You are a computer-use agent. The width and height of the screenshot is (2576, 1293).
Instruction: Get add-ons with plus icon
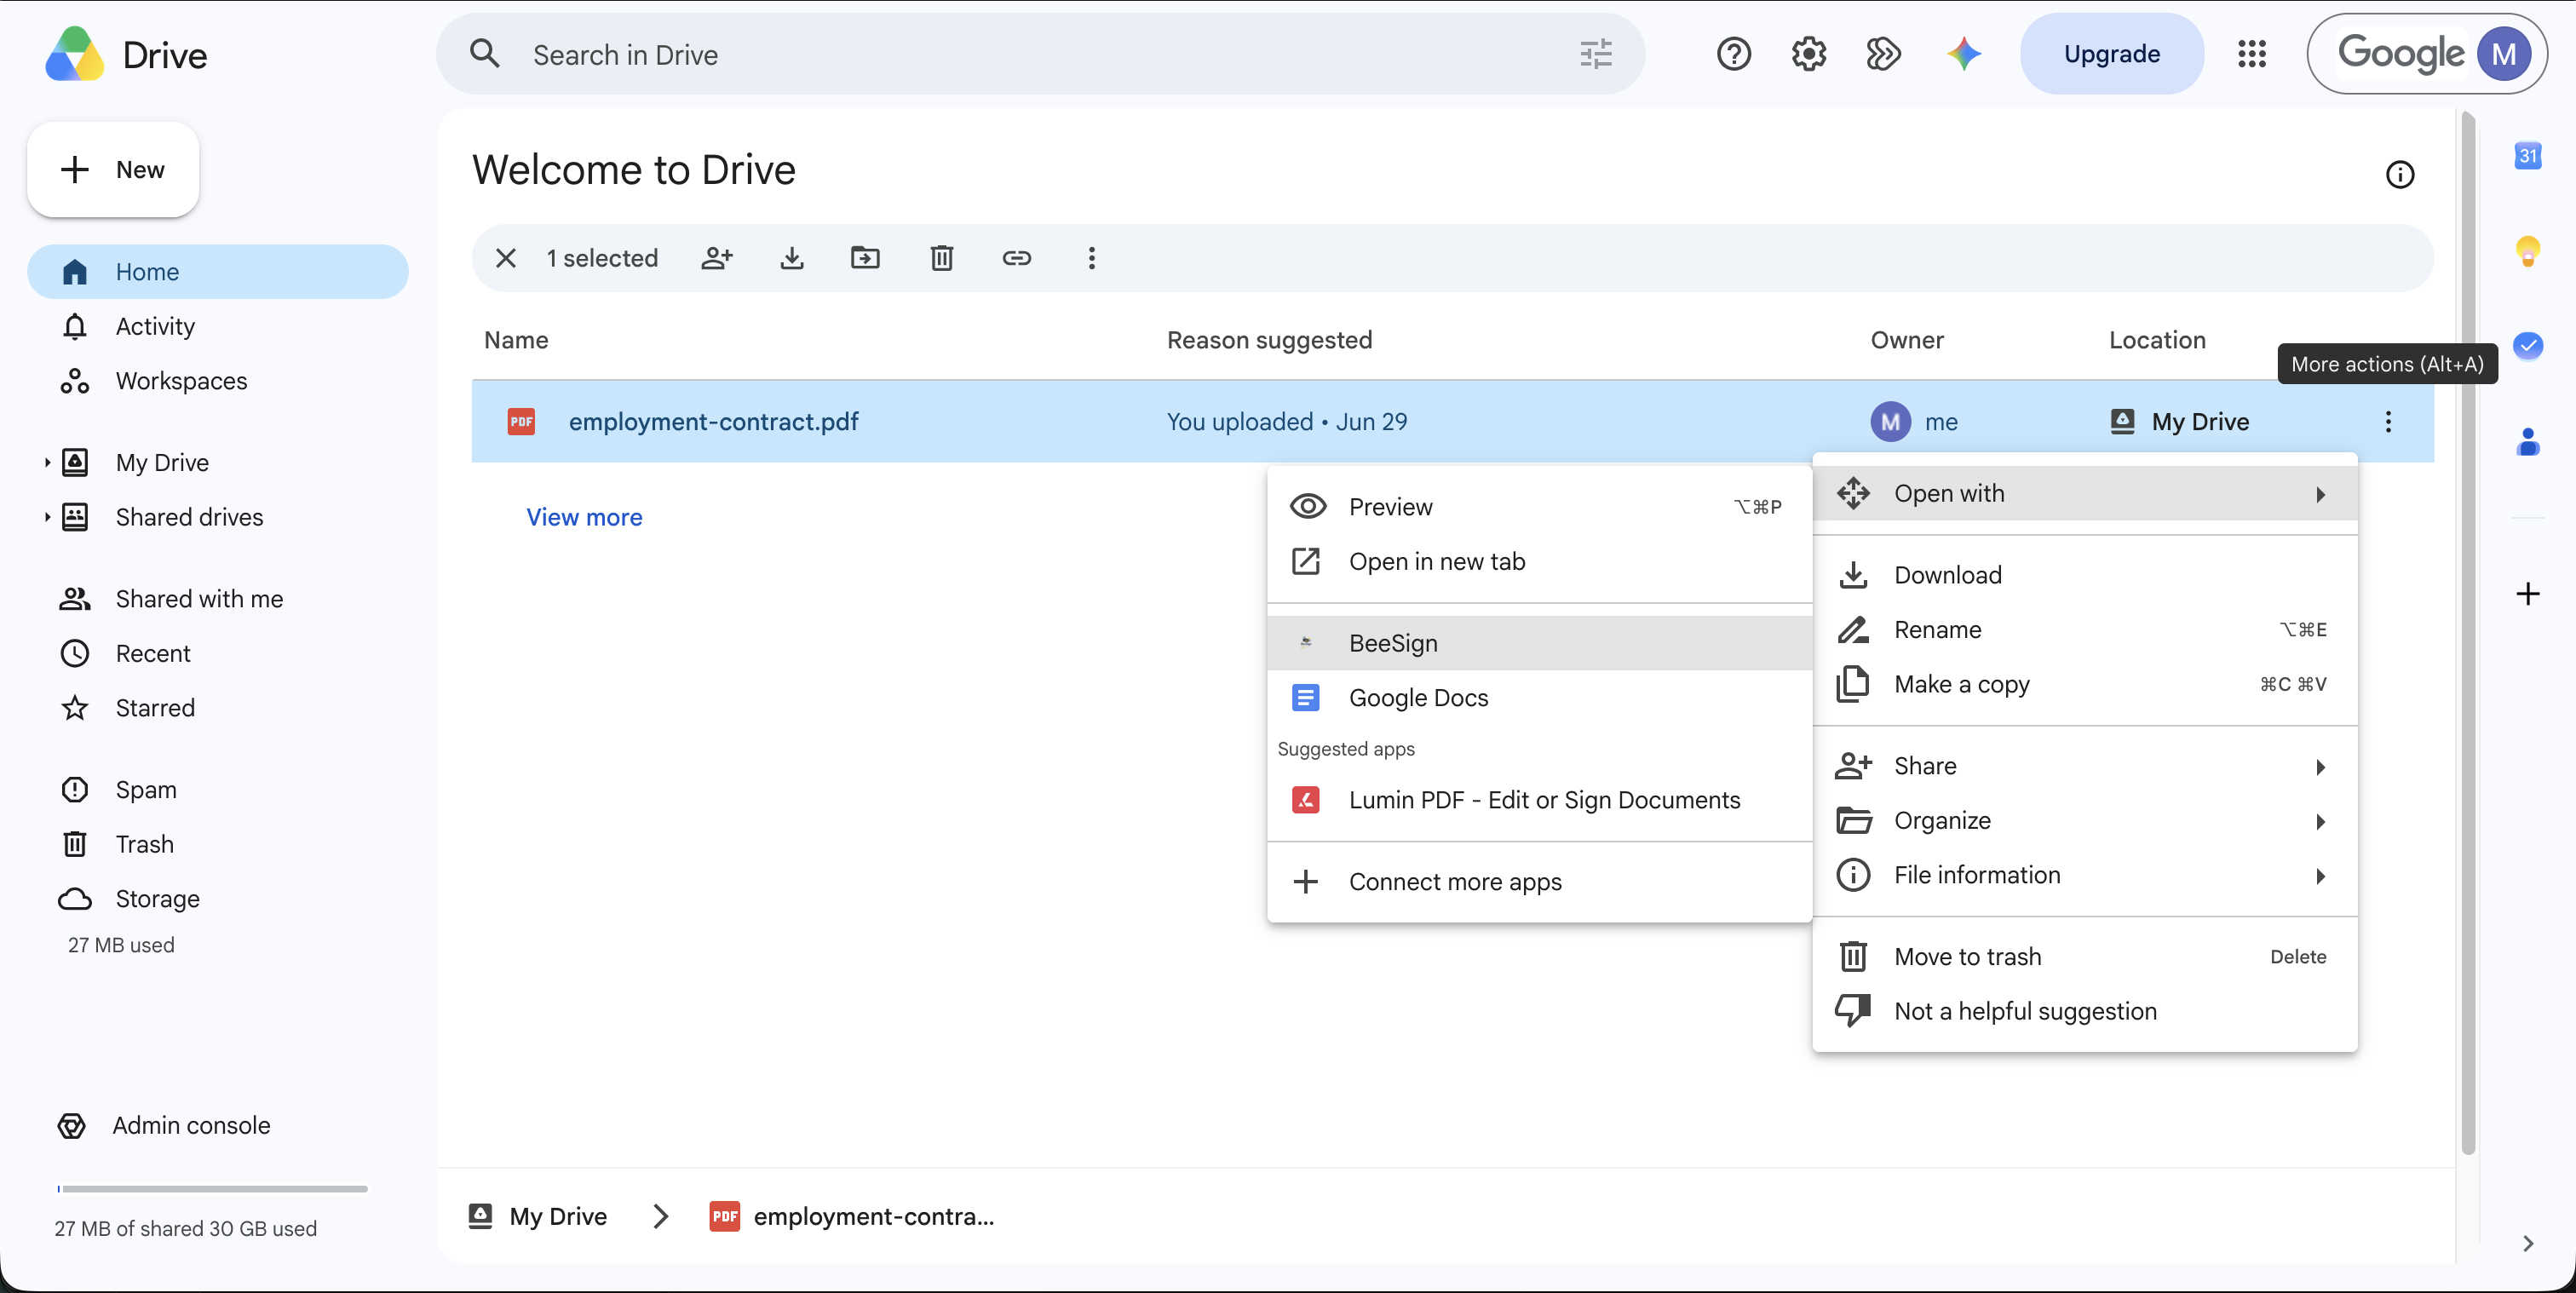coord(2527,594)
